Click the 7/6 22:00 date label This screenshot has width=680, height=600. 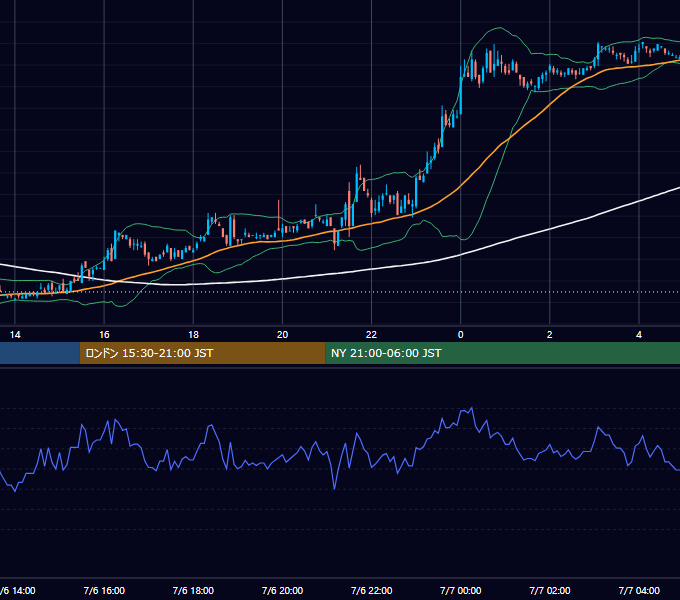coord(372,590)
